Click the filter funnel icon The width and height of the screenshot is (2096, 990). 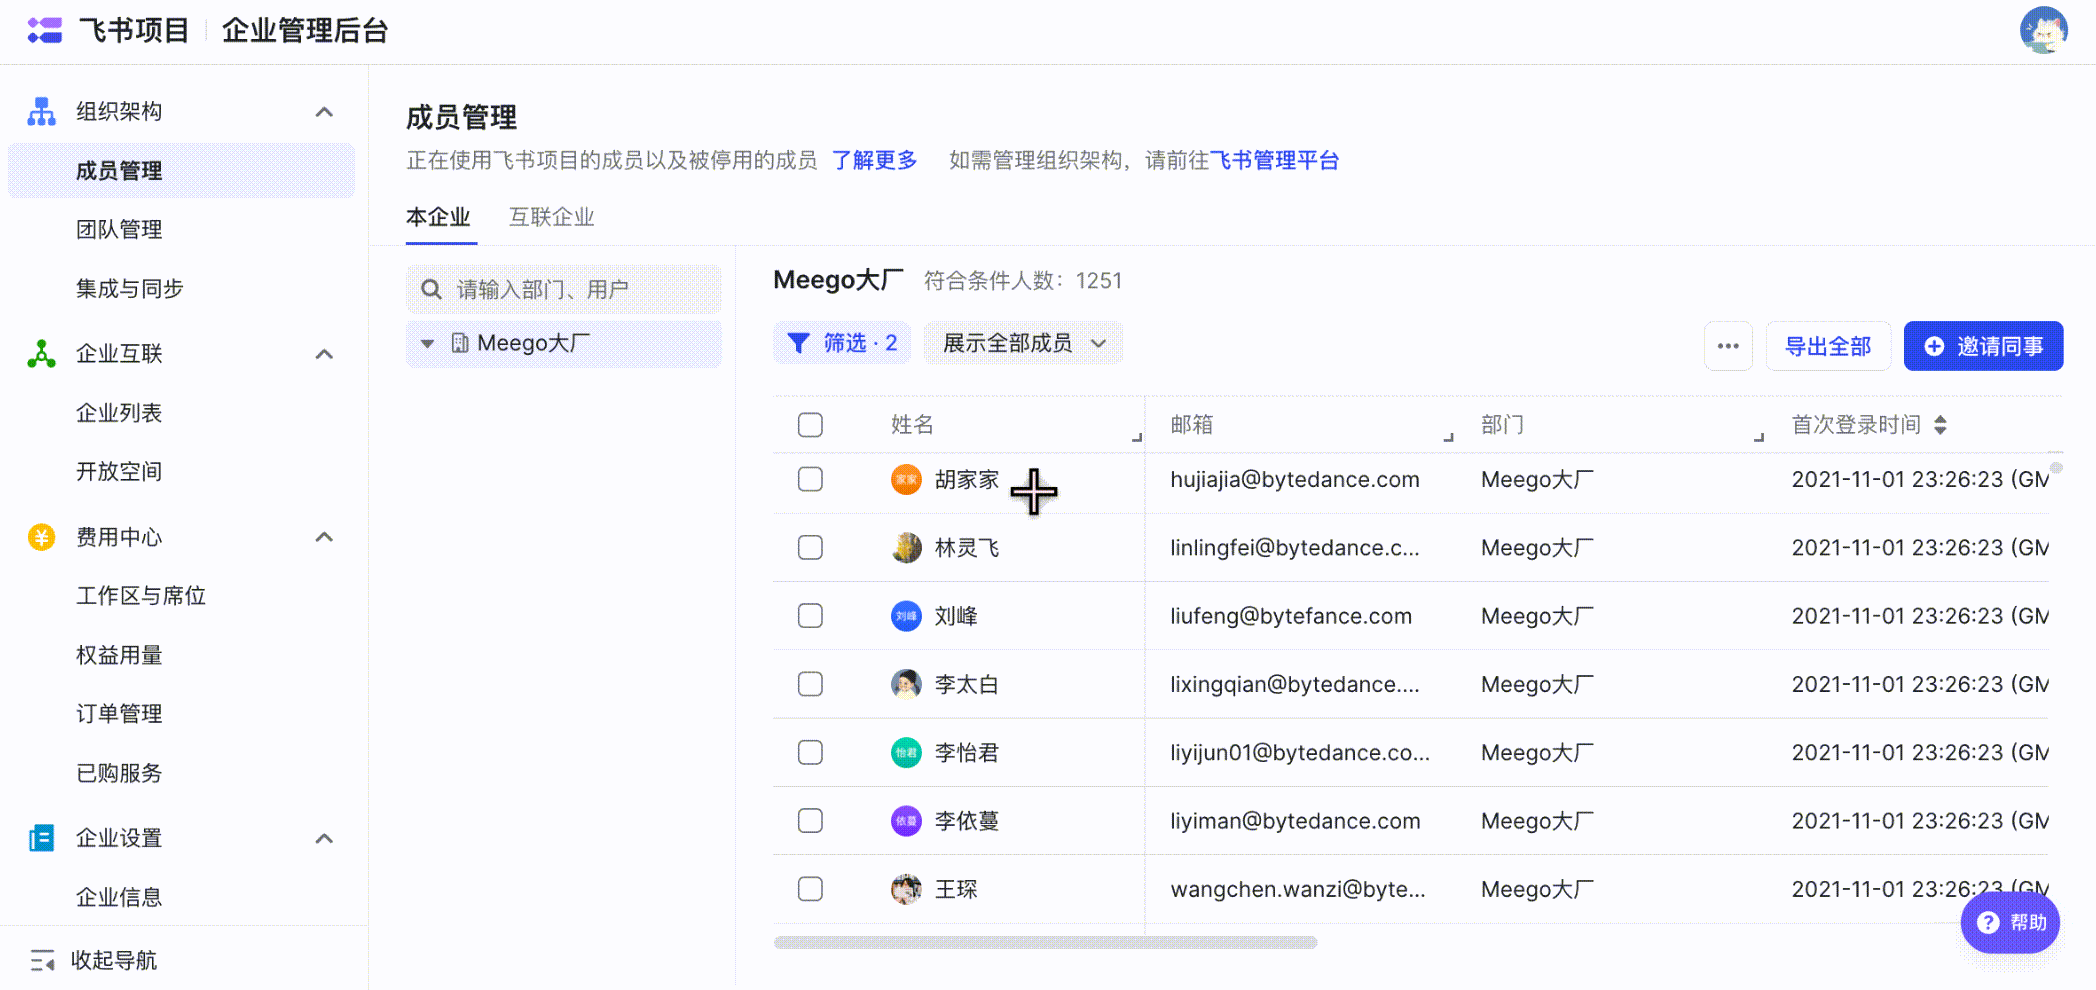(798, 343)
